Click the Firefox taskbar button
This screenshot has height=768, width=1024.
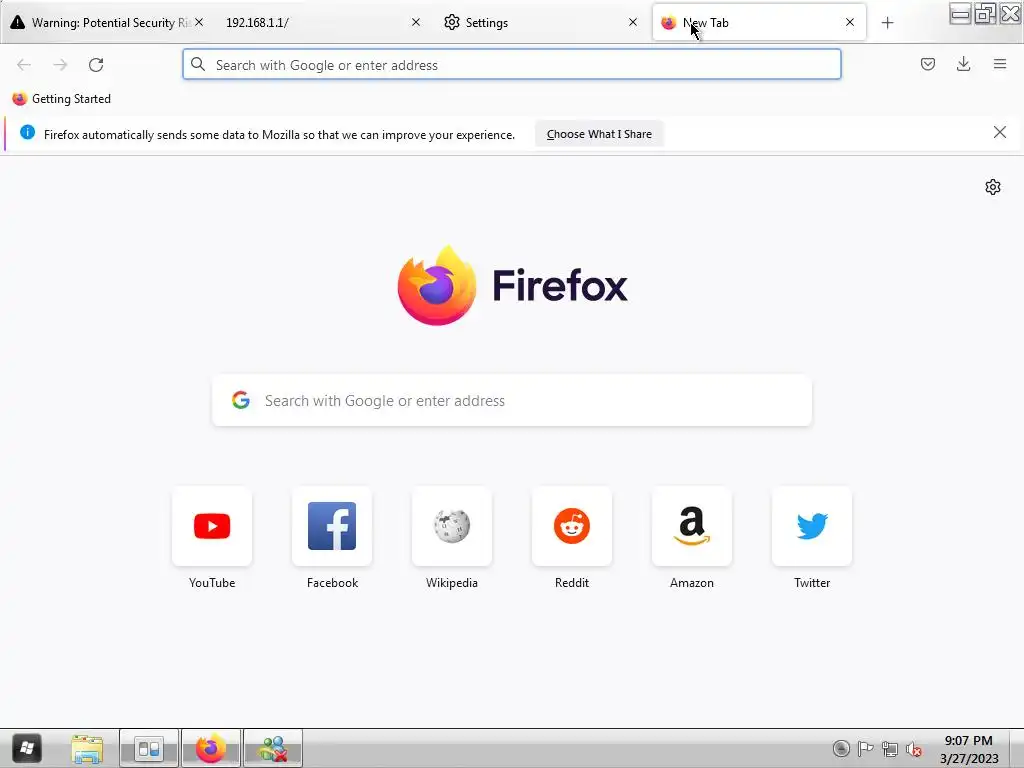(210, 748)
